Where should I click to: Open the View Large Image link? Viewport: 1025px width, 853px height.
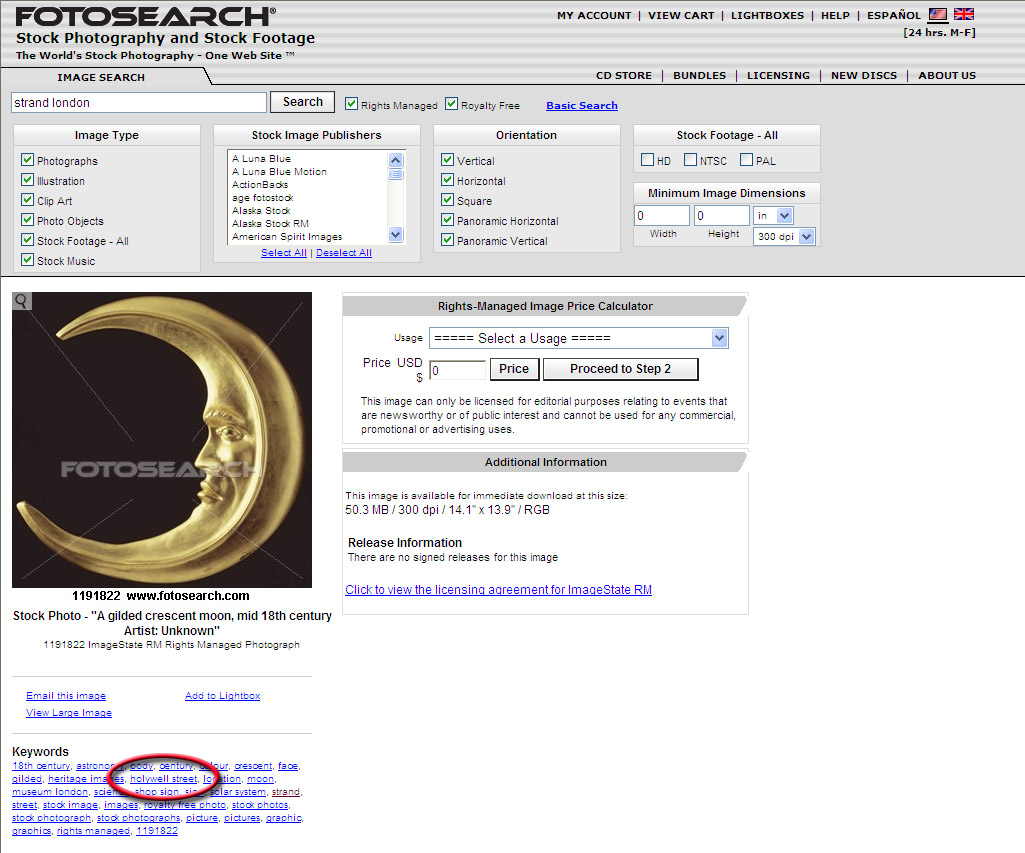pyautogui.click(x=69, y=712)
